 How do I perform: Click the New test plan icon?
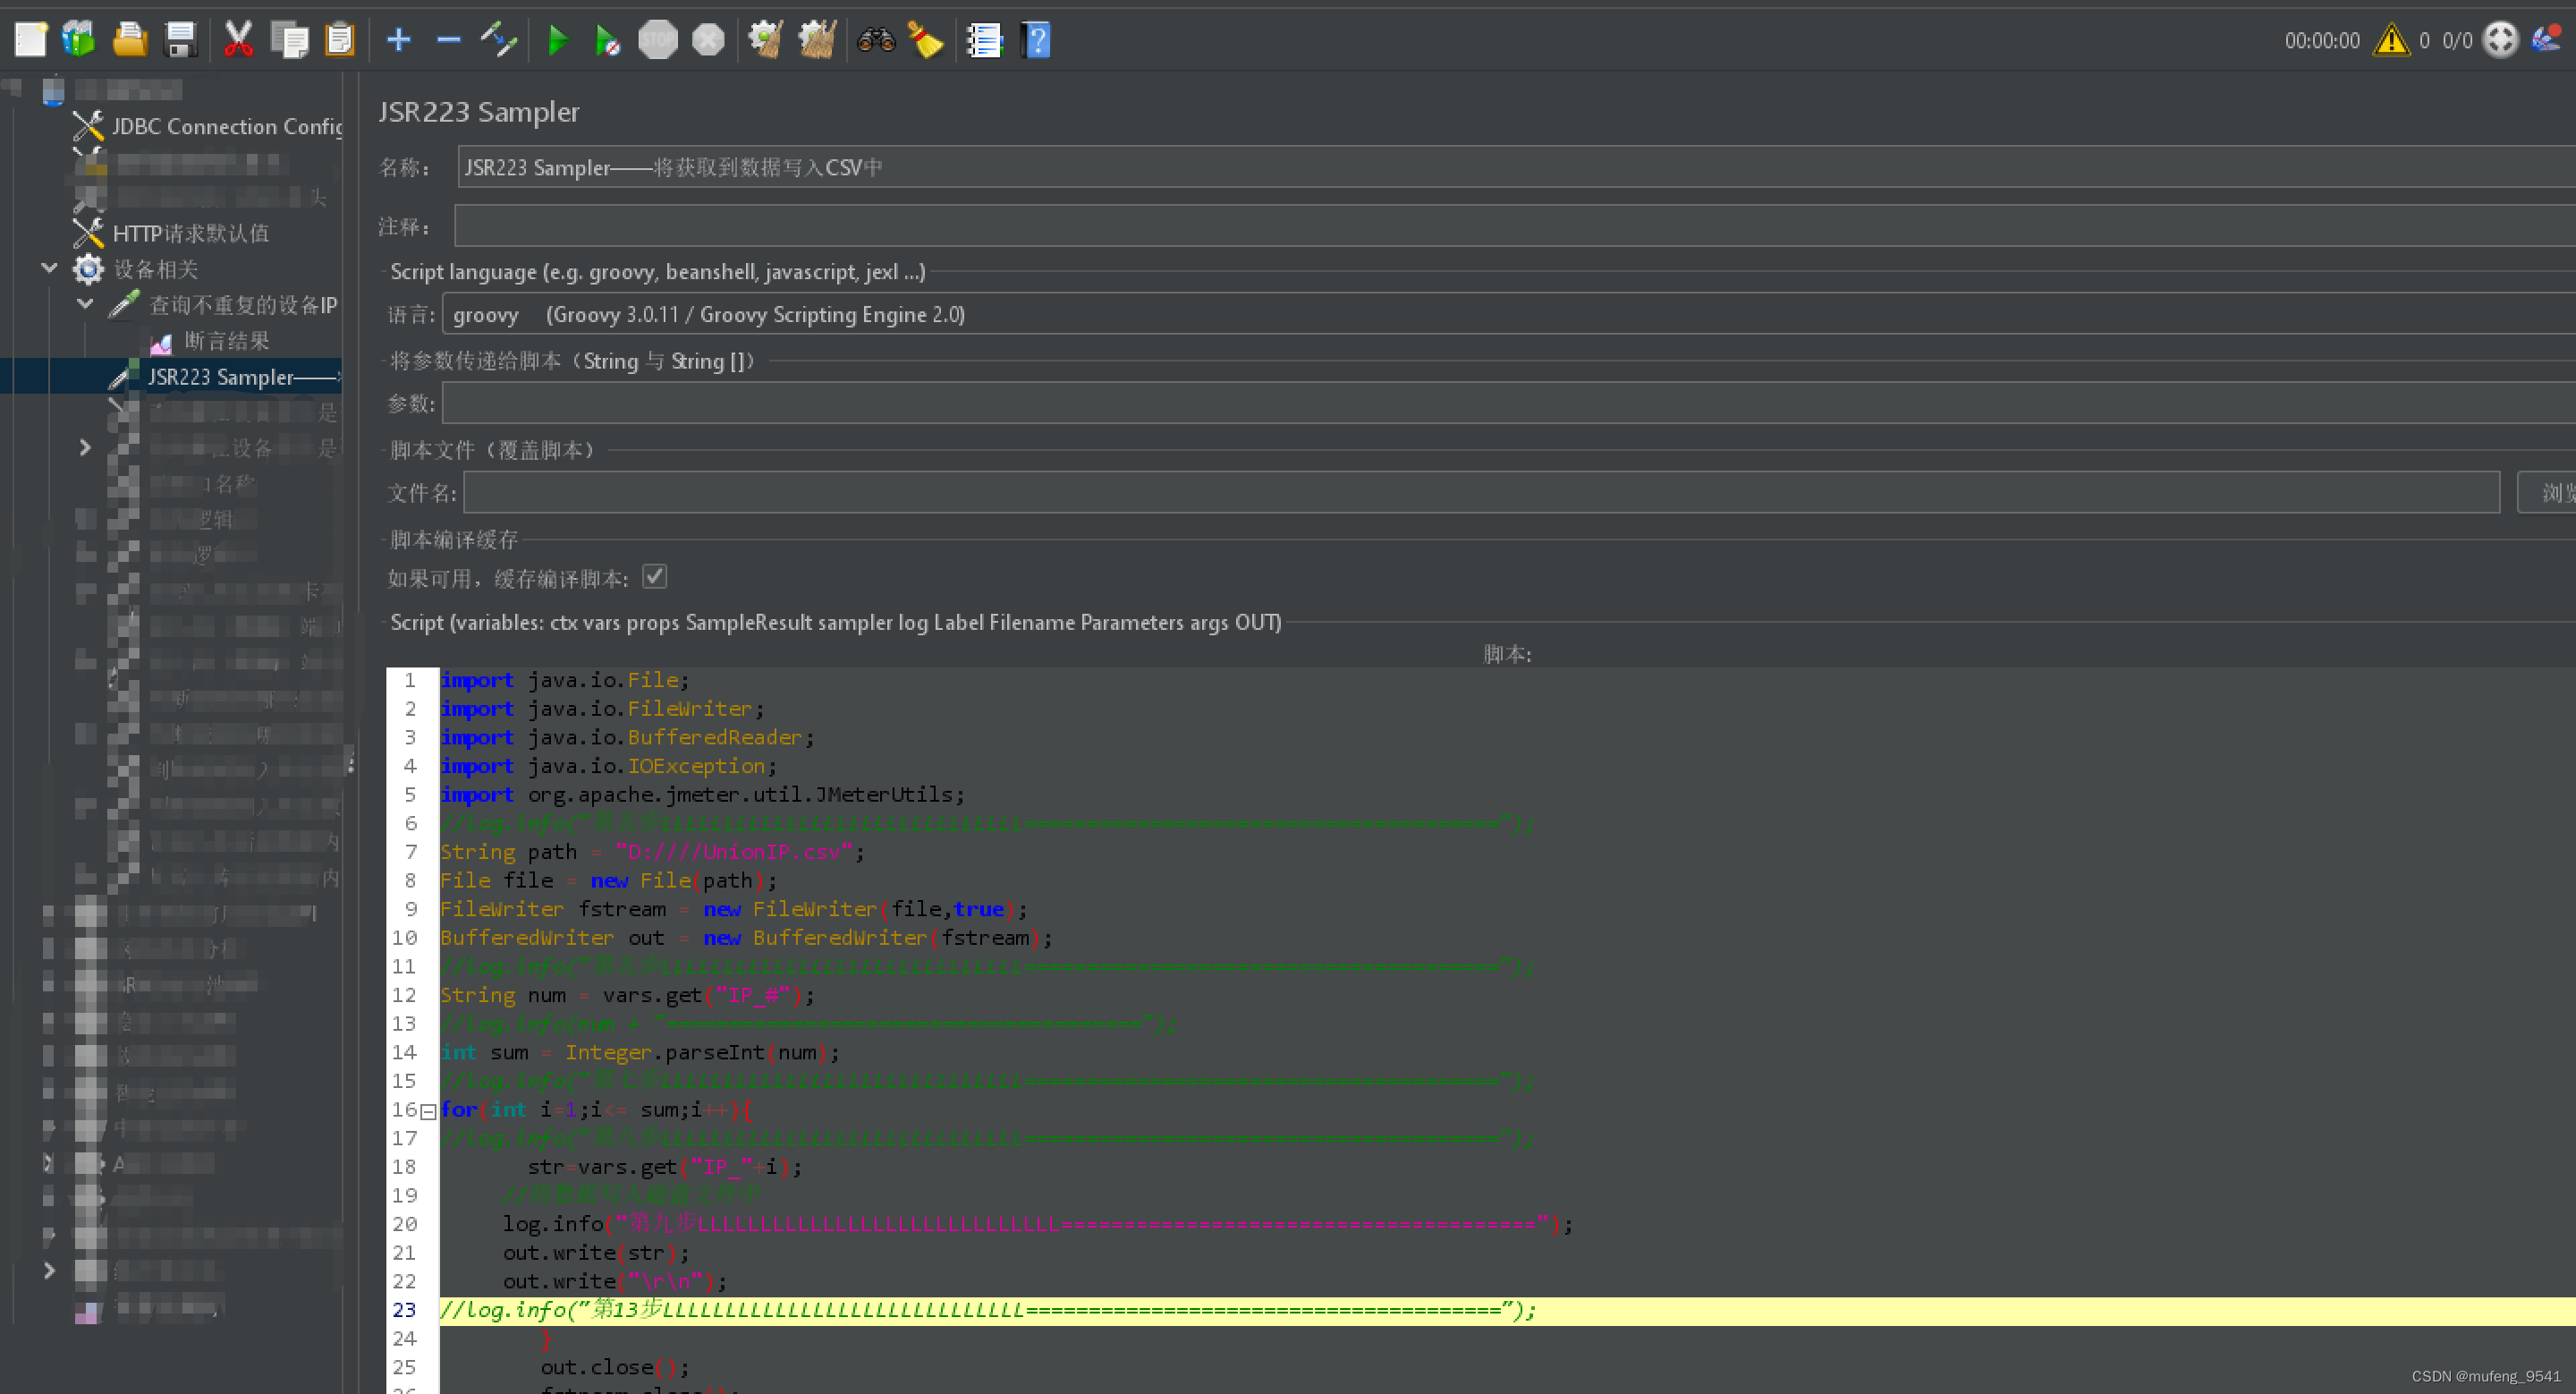pos(30,40)
